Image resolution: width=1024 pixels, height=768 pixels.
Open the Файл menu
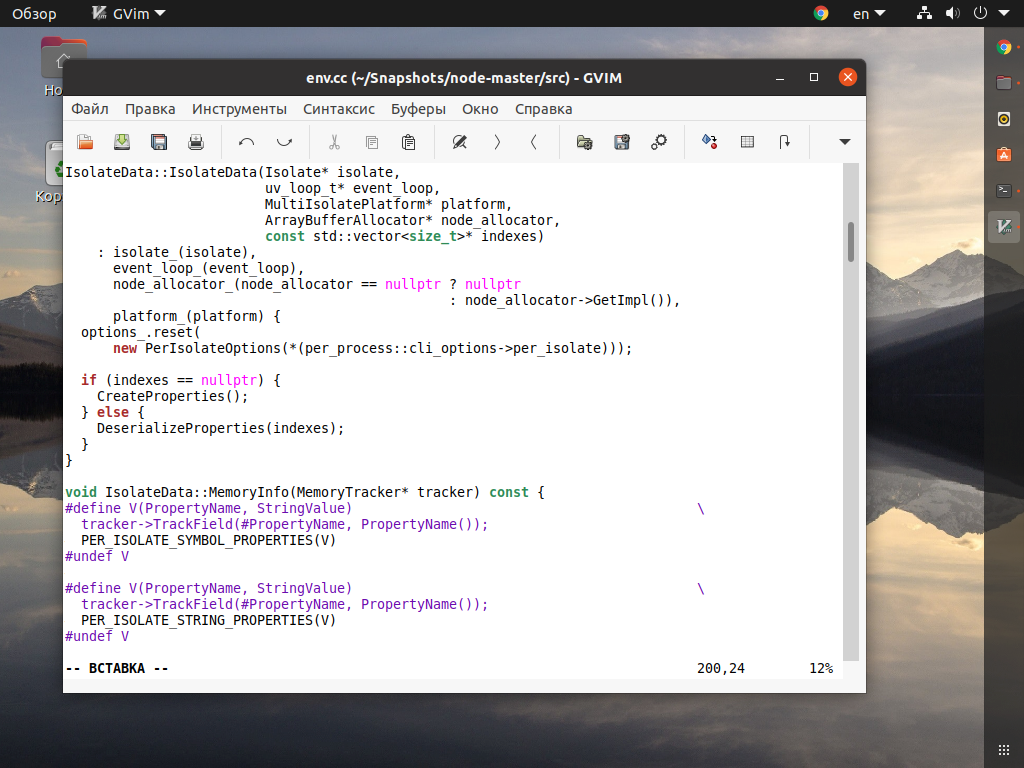[x=89, y=109]
